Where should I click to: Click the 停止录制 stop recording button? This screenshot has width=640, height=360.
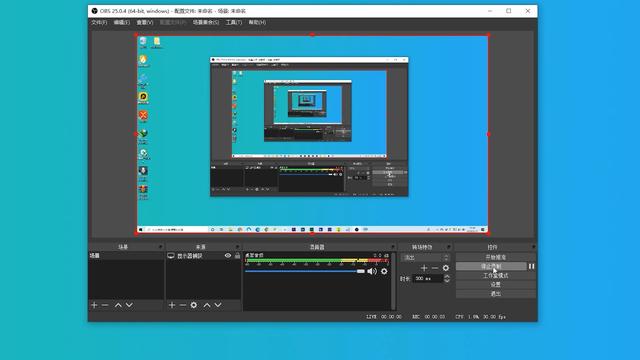pos(491,266)
